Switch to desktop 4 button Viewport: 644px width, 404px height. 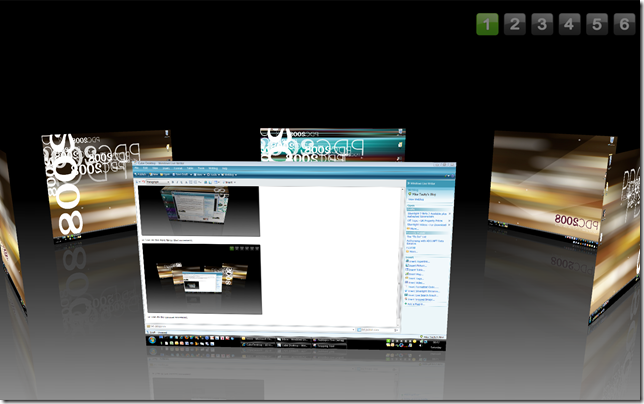pos(569,24)
